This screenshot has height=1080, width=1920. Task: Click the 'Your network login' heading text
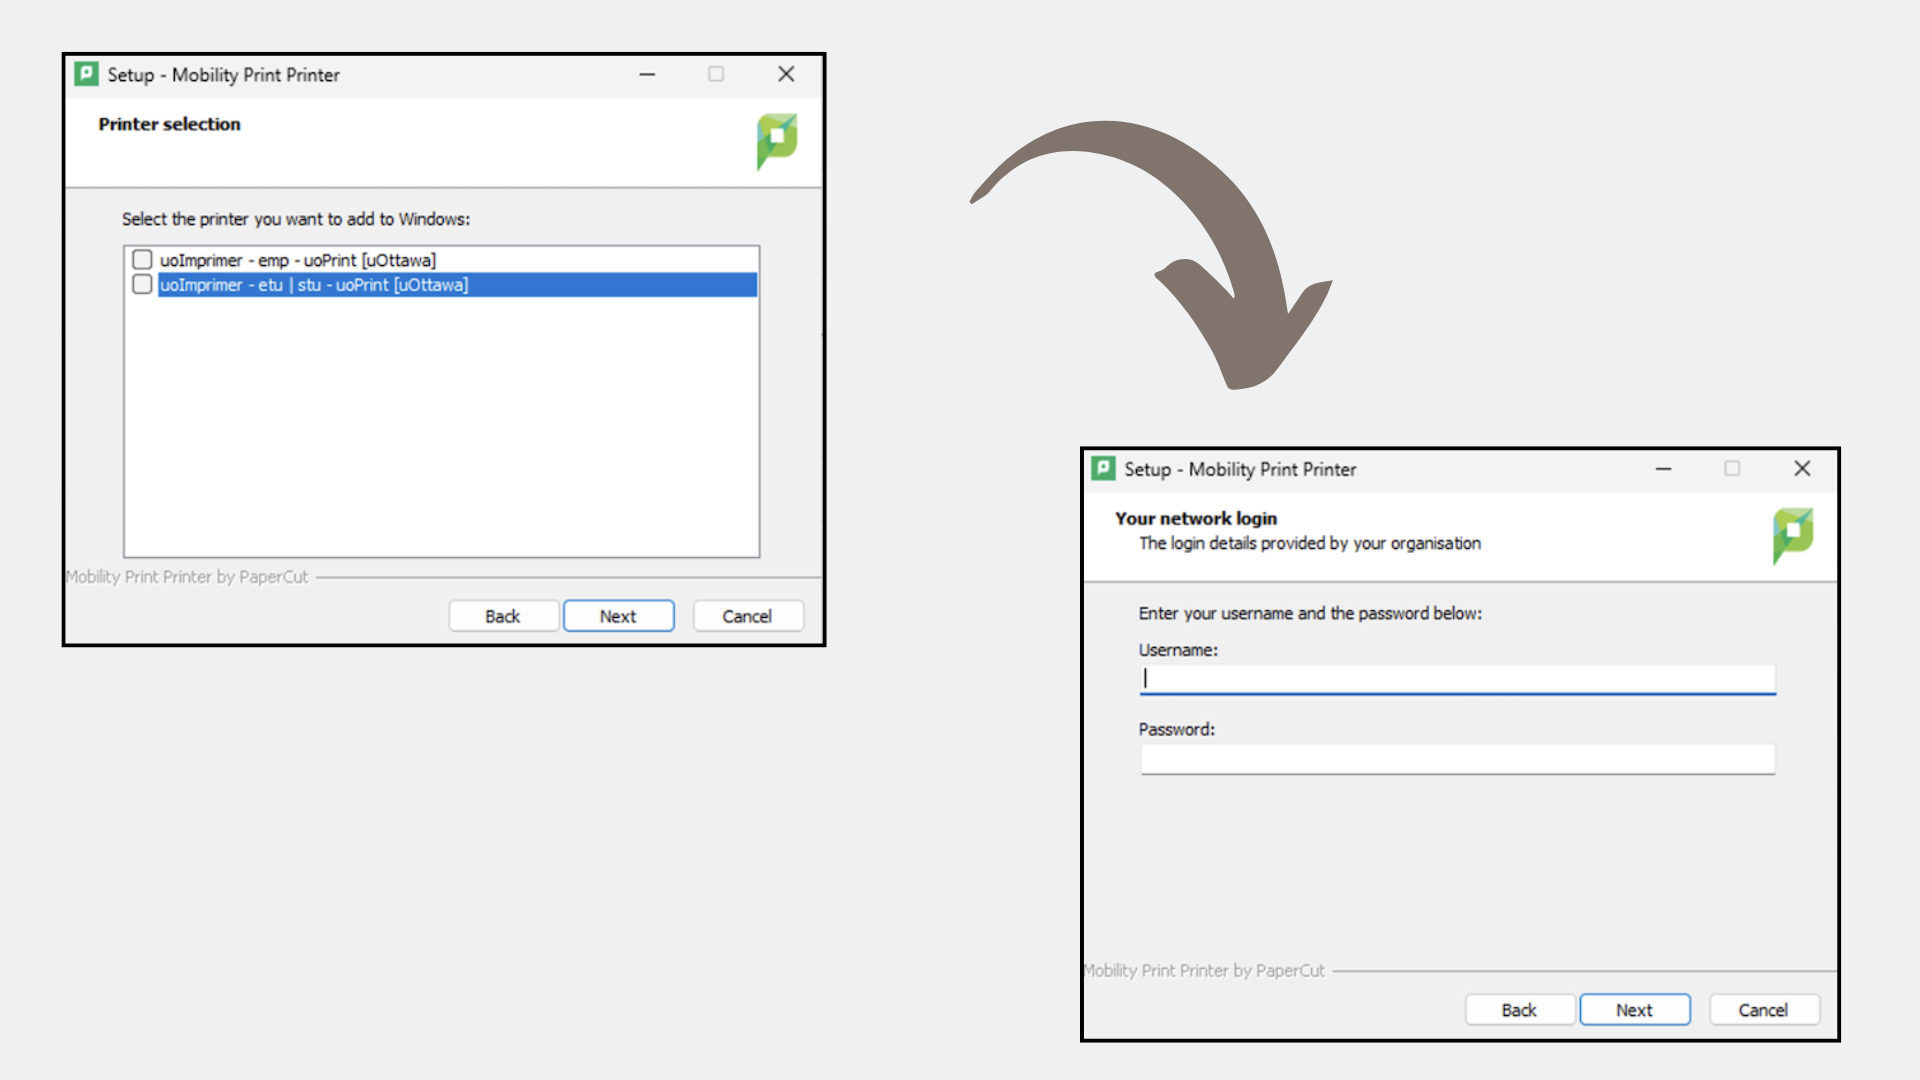pos(1196,518)
